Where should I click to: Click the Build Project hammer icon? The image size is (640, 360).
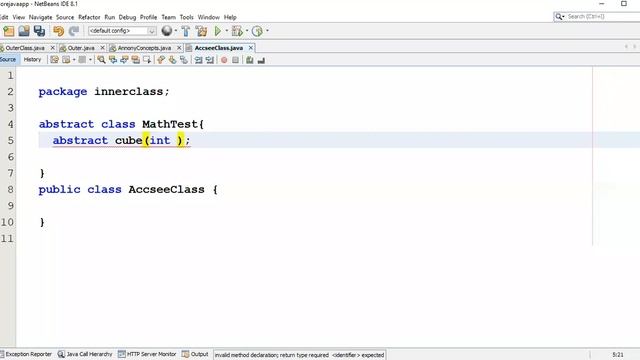point(186,31)
